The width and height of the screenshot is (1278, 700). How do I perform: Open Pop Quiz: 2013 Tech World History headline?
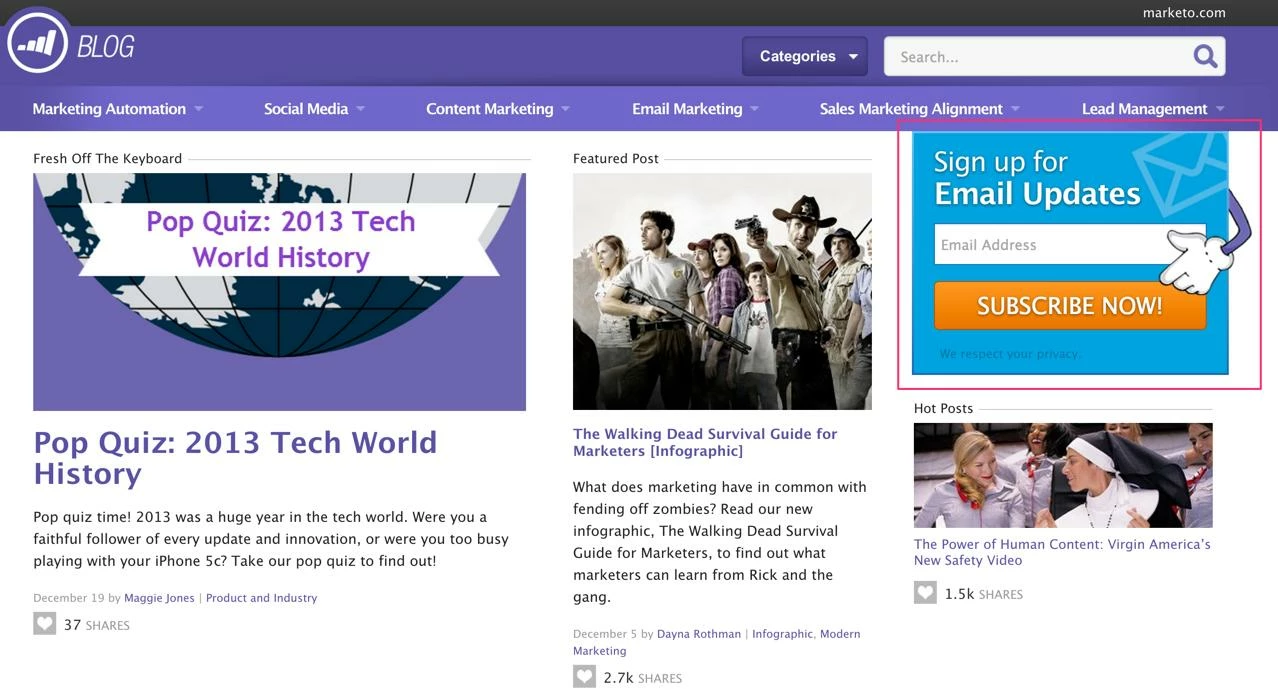[x=235, y=457]
